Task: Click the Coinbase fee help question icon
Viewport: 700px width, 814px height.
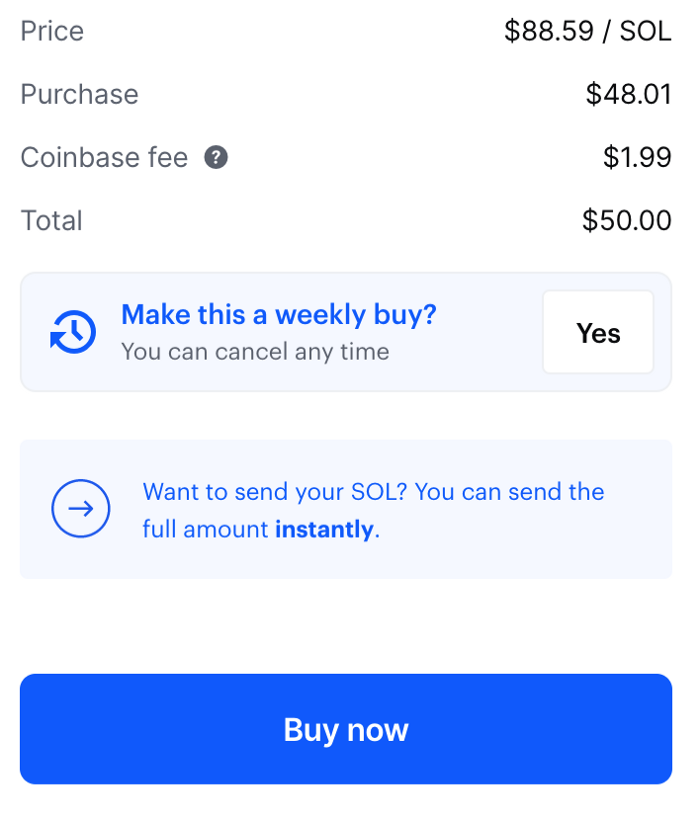Action: [x=216, y=157]
